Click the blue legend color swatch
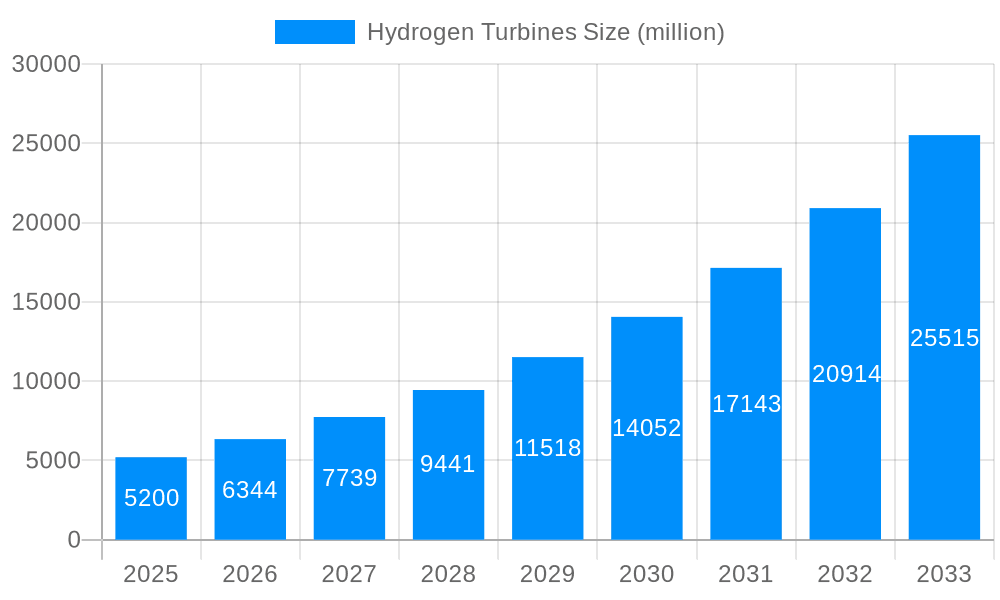 coord(312,31)
